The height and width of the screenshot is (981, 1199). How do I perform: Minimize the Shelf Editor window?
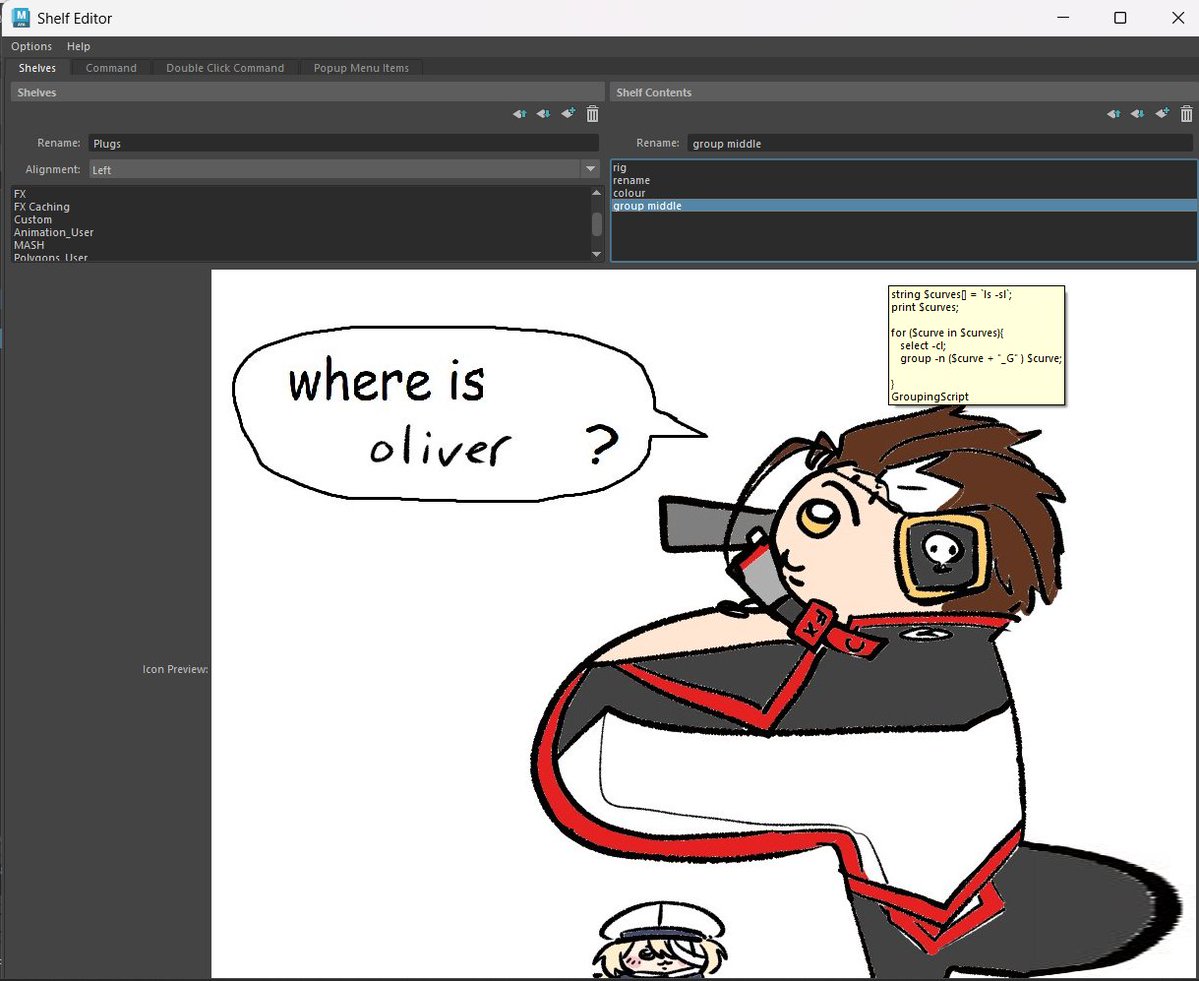point(1063,18)
